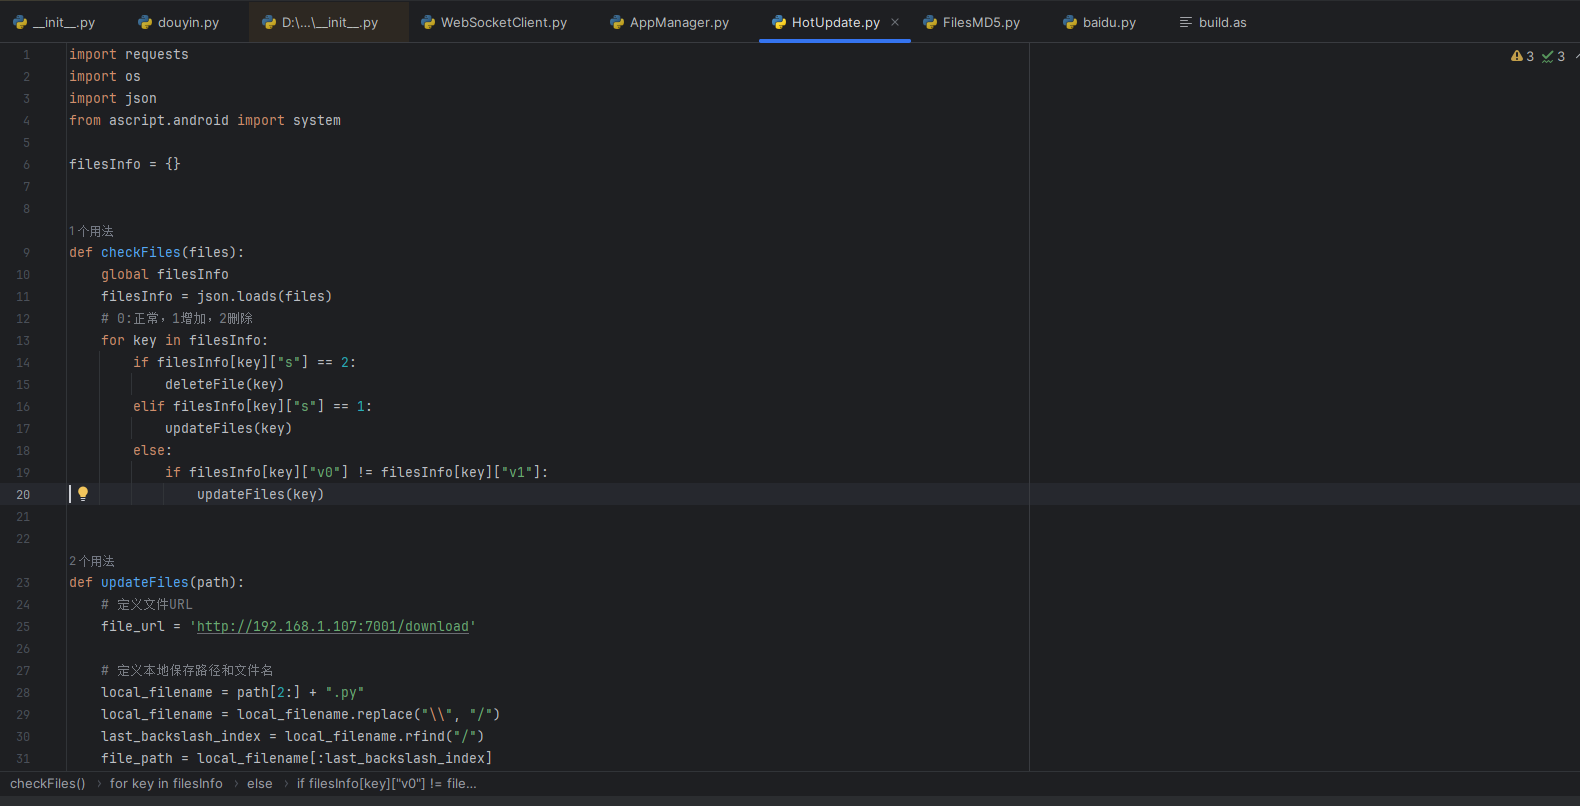Select 'for key in filesInfo' breadcrumb
The image size is (1580, 806).
[x=166, y=783]
